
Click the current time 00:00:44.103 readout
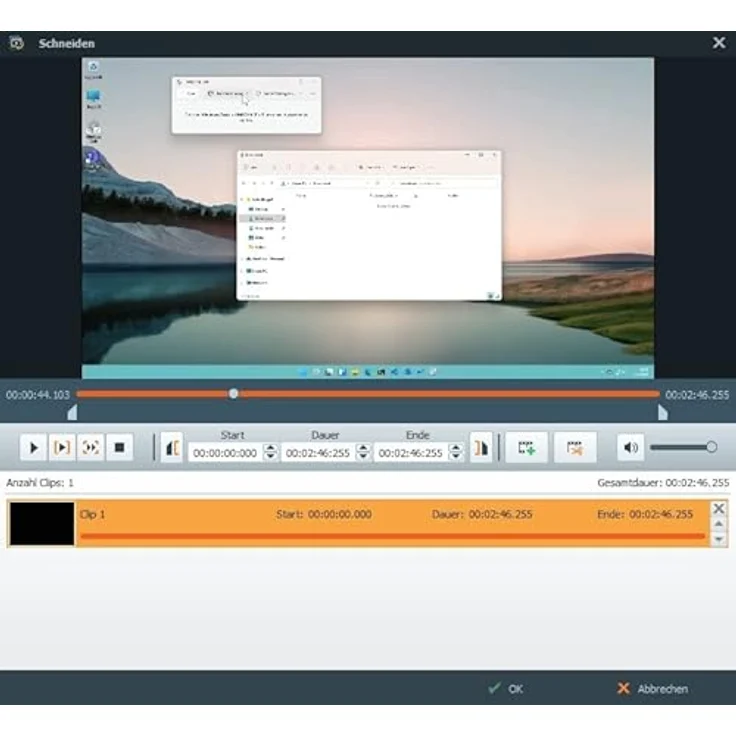click(x=38, y=395)
